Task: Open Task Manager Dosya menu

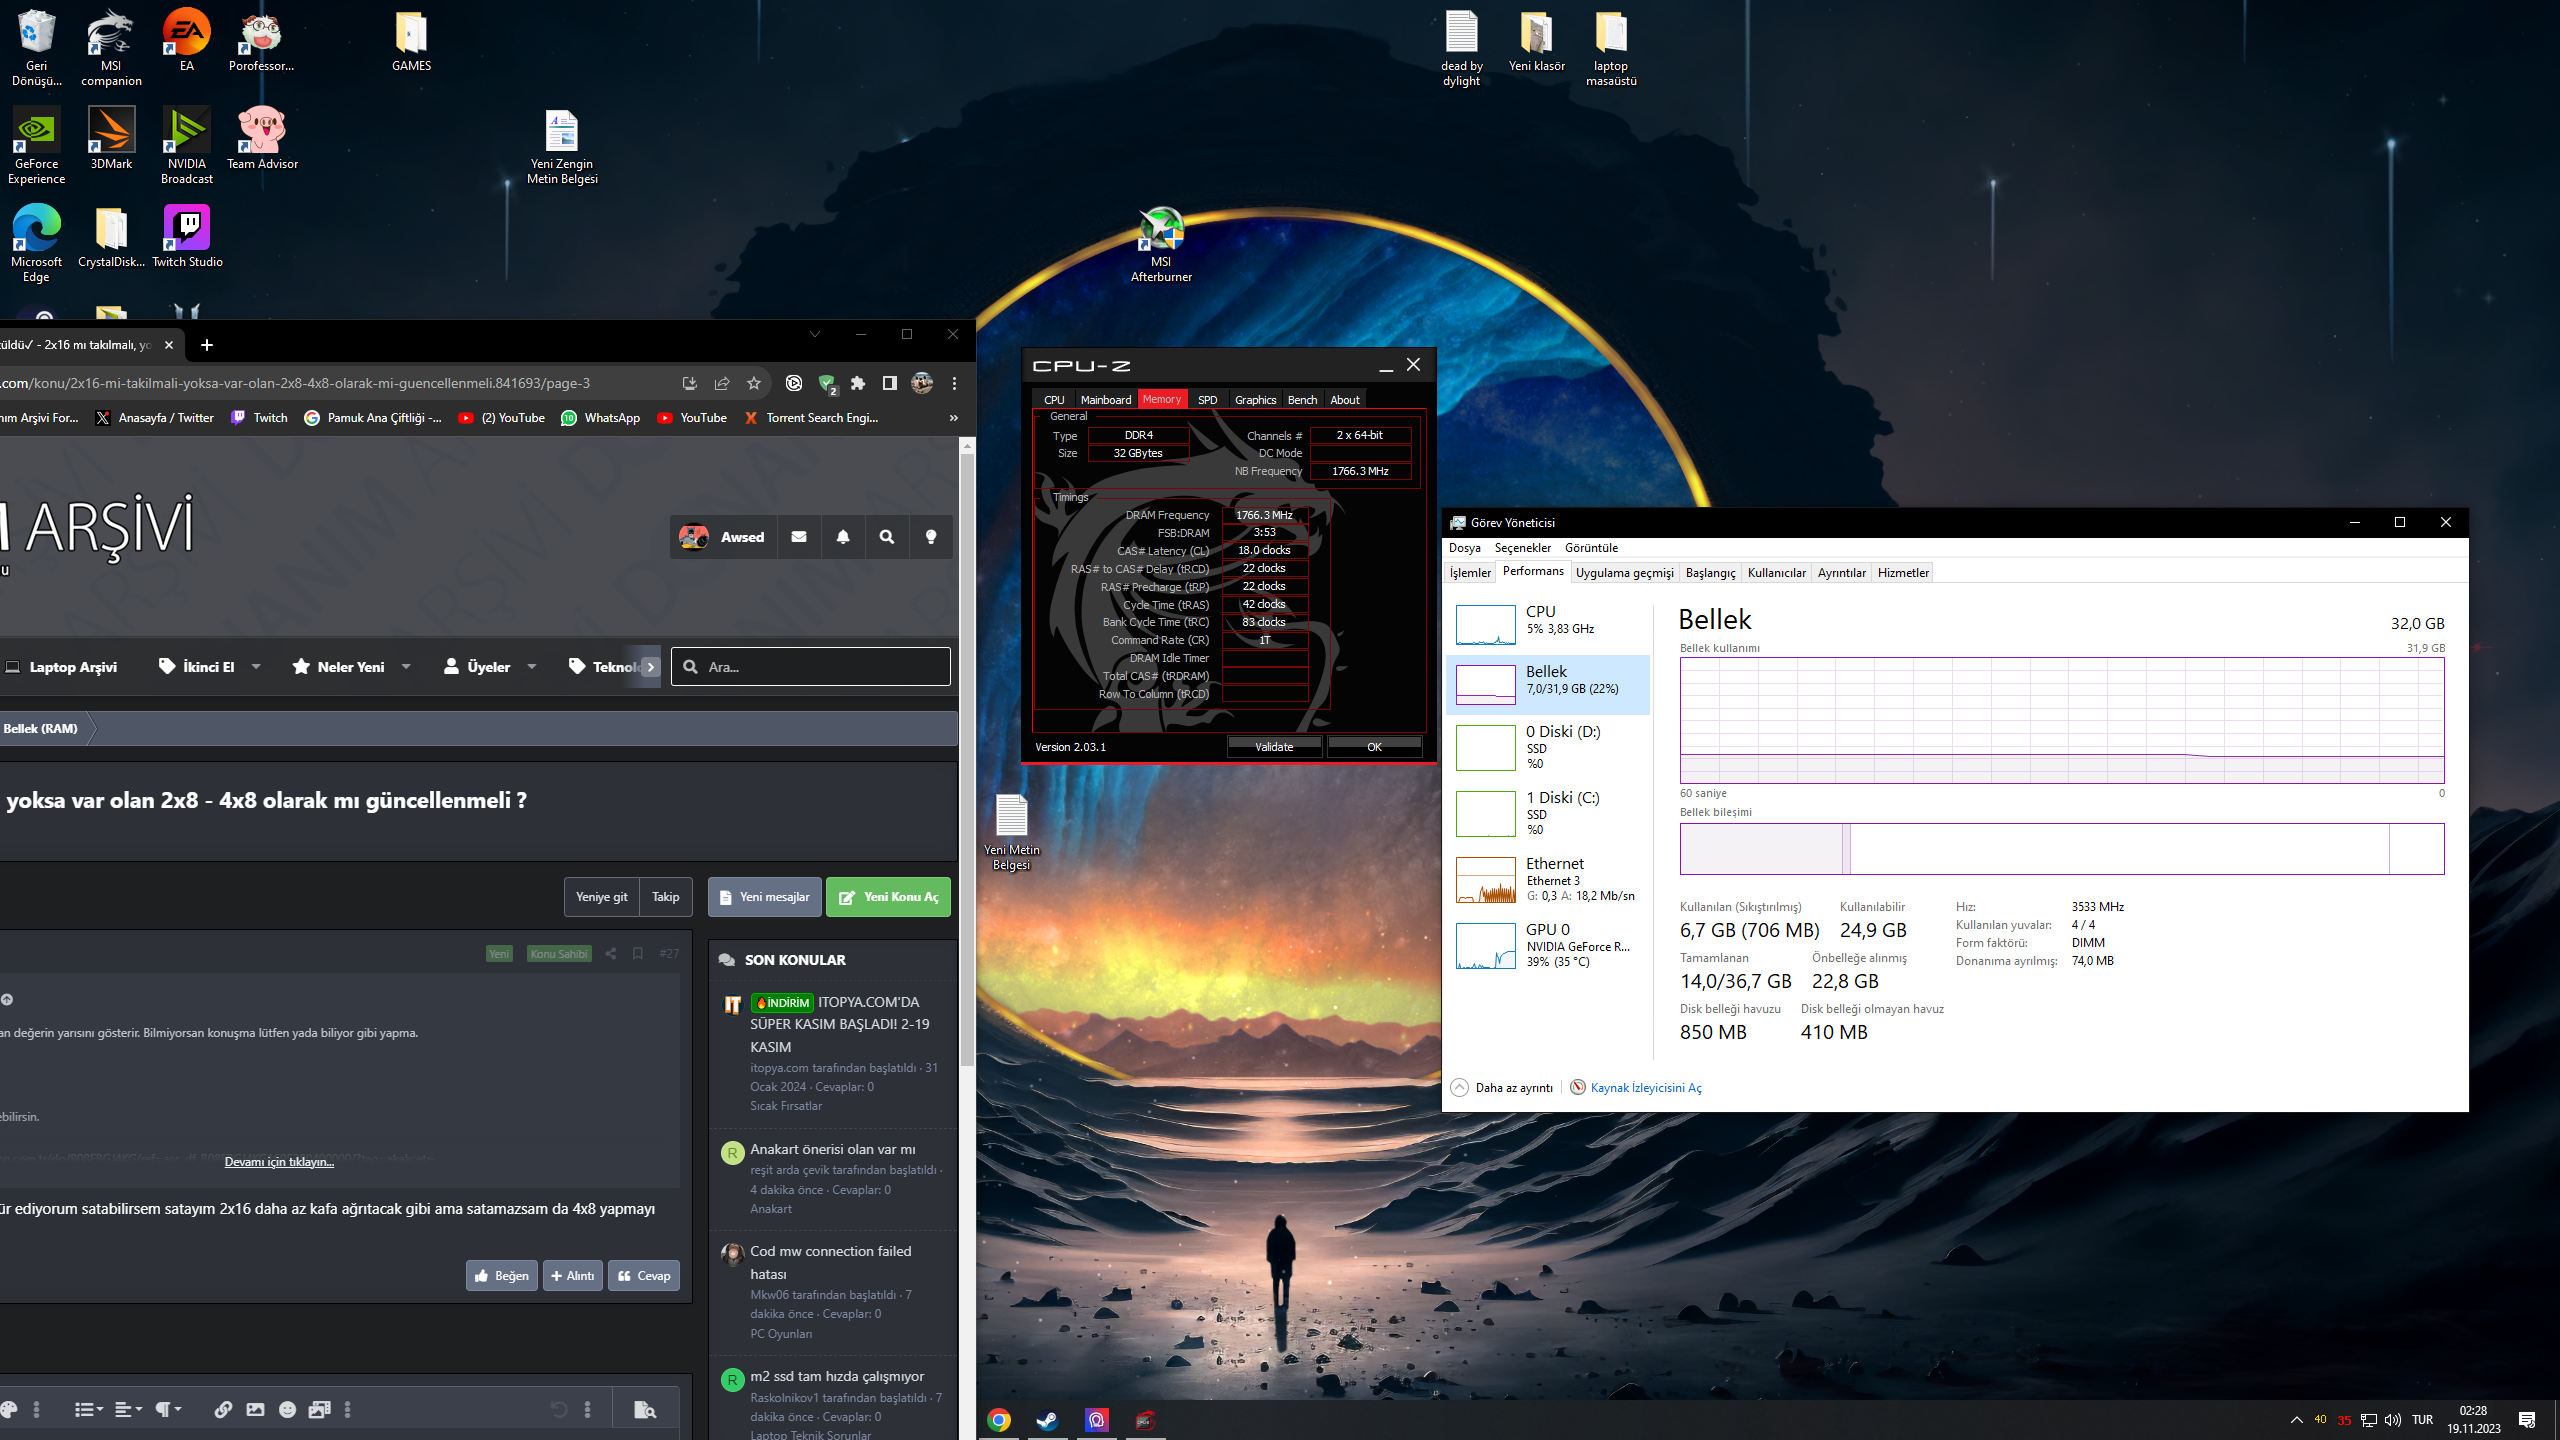Action: click(x=1464, y=548)
